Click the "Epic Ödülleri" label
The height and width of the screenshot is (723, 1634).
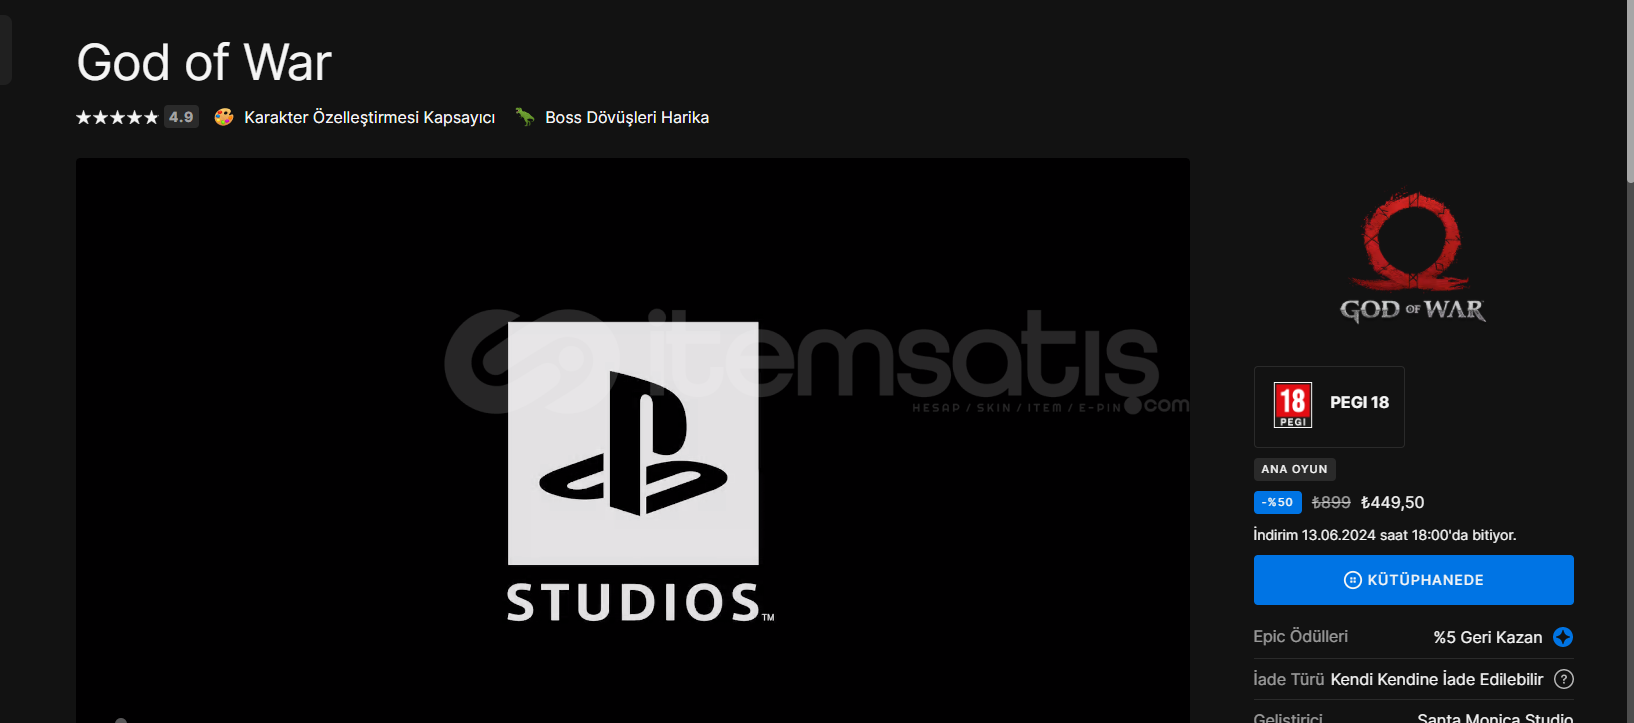[1300, 637]
